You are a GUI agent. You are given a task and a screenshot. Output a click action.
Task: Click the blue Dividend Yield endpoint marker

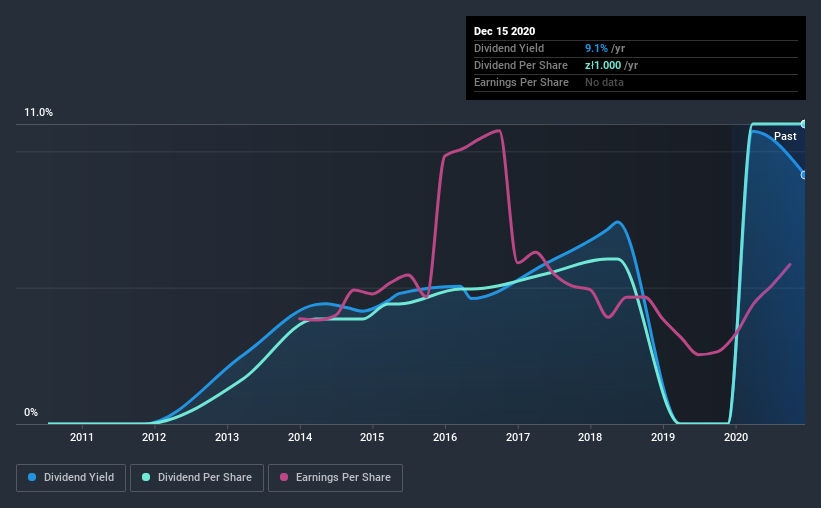(x=804, y=175)
